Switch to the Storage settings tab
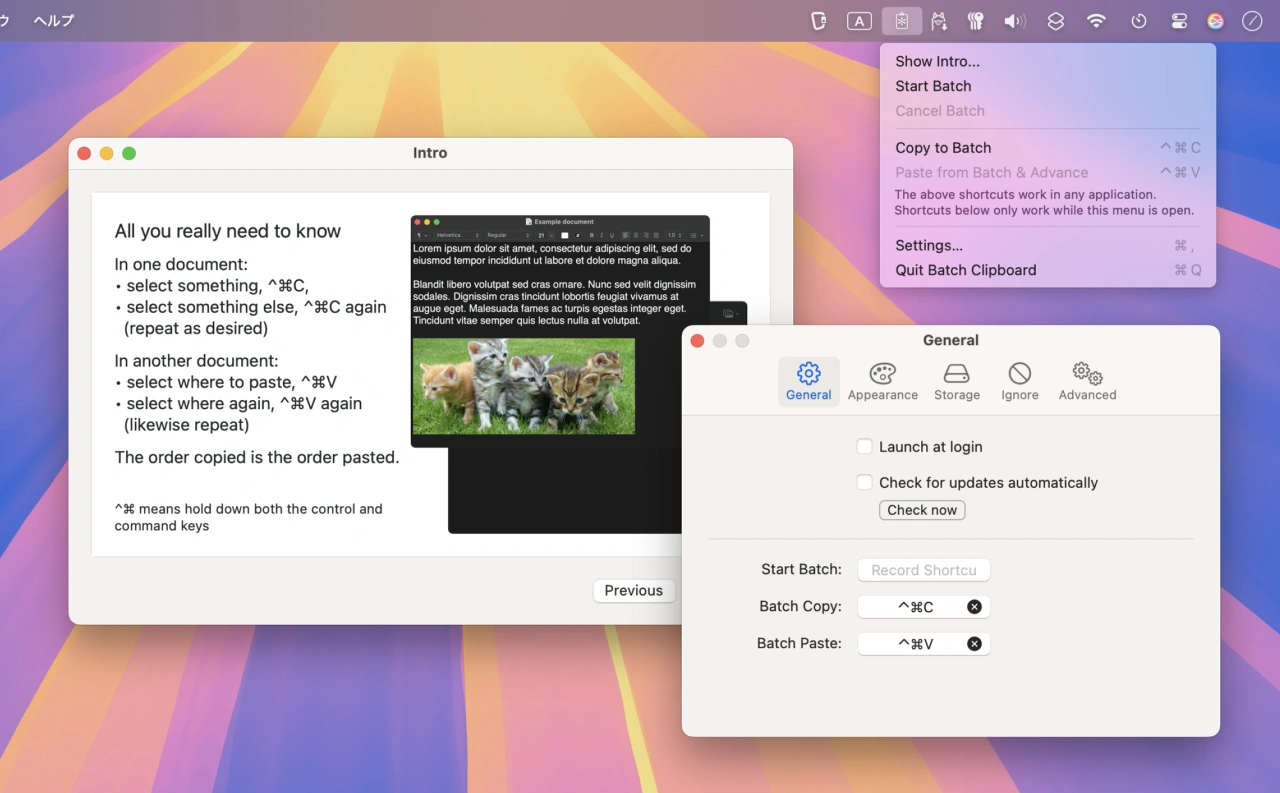Screen dimensions: 1280x793 [957, 381]
